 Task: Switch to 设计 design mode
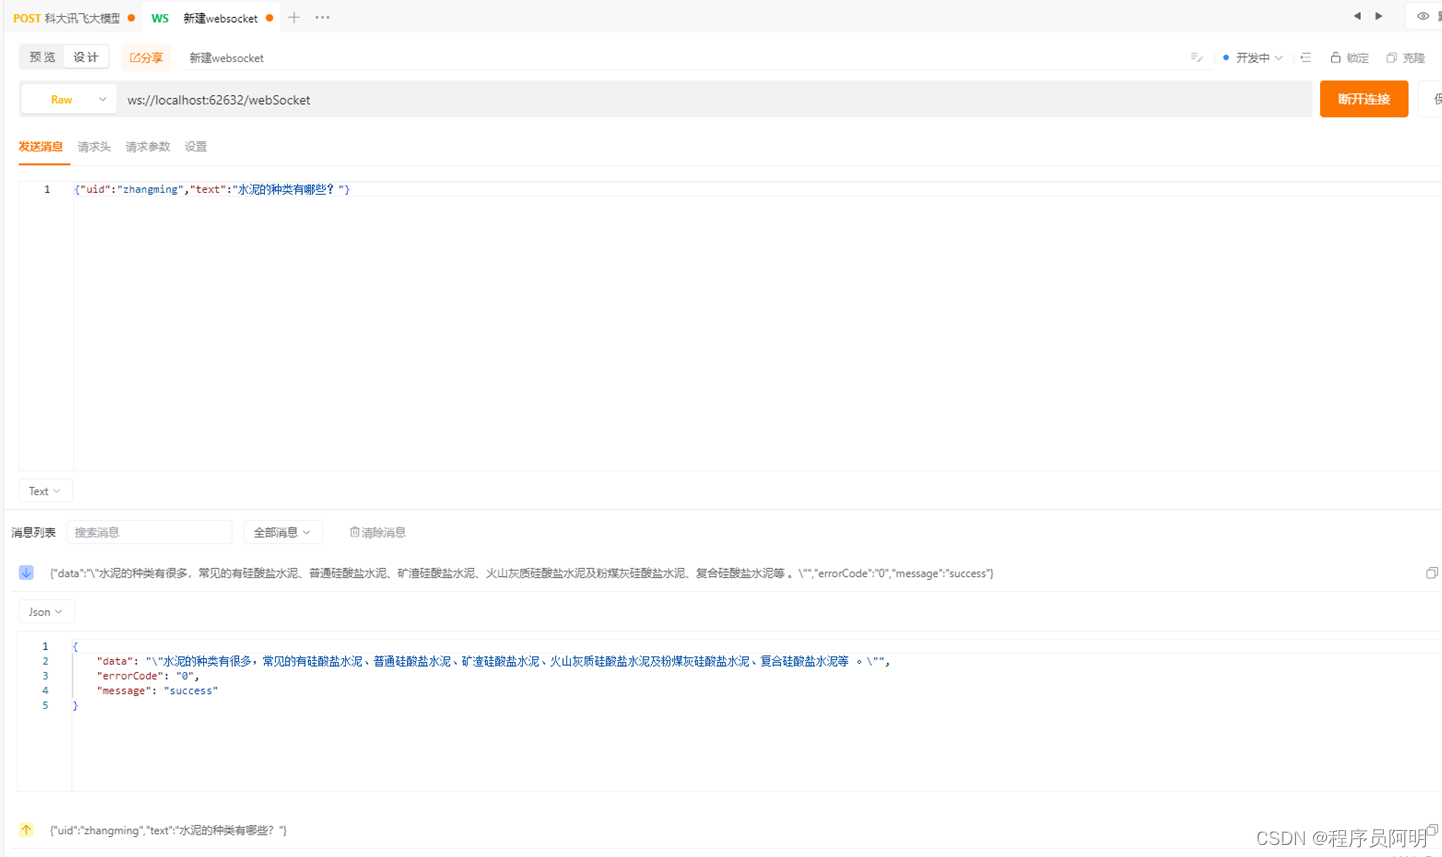pos(86,57)
